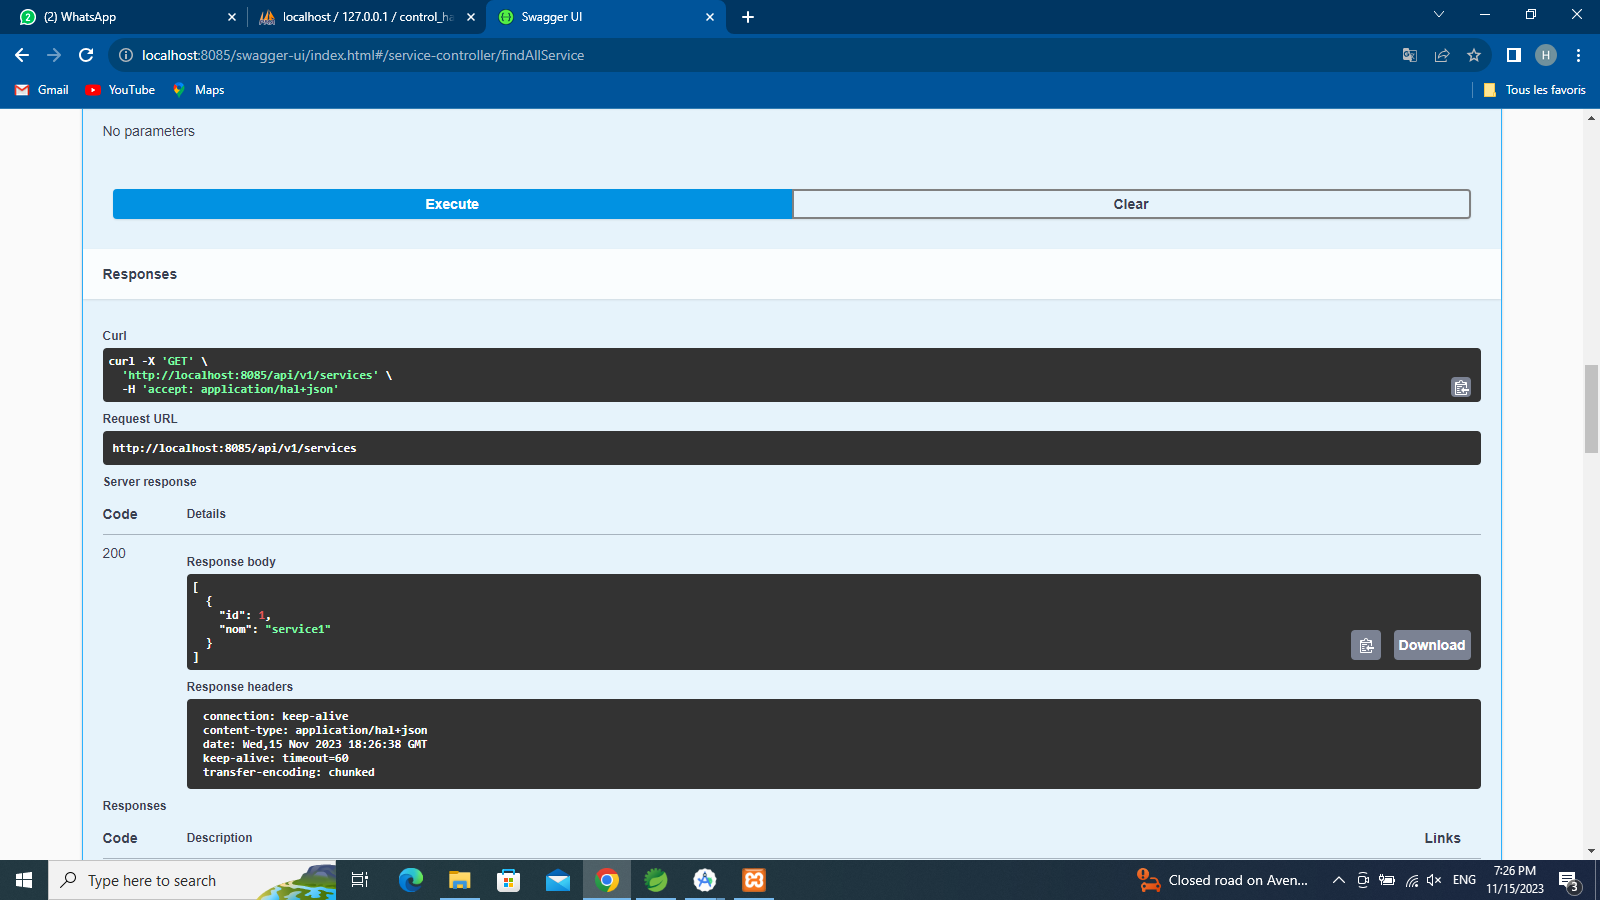
Task: Open Google Translate from the address bar
Action: 1409,55
